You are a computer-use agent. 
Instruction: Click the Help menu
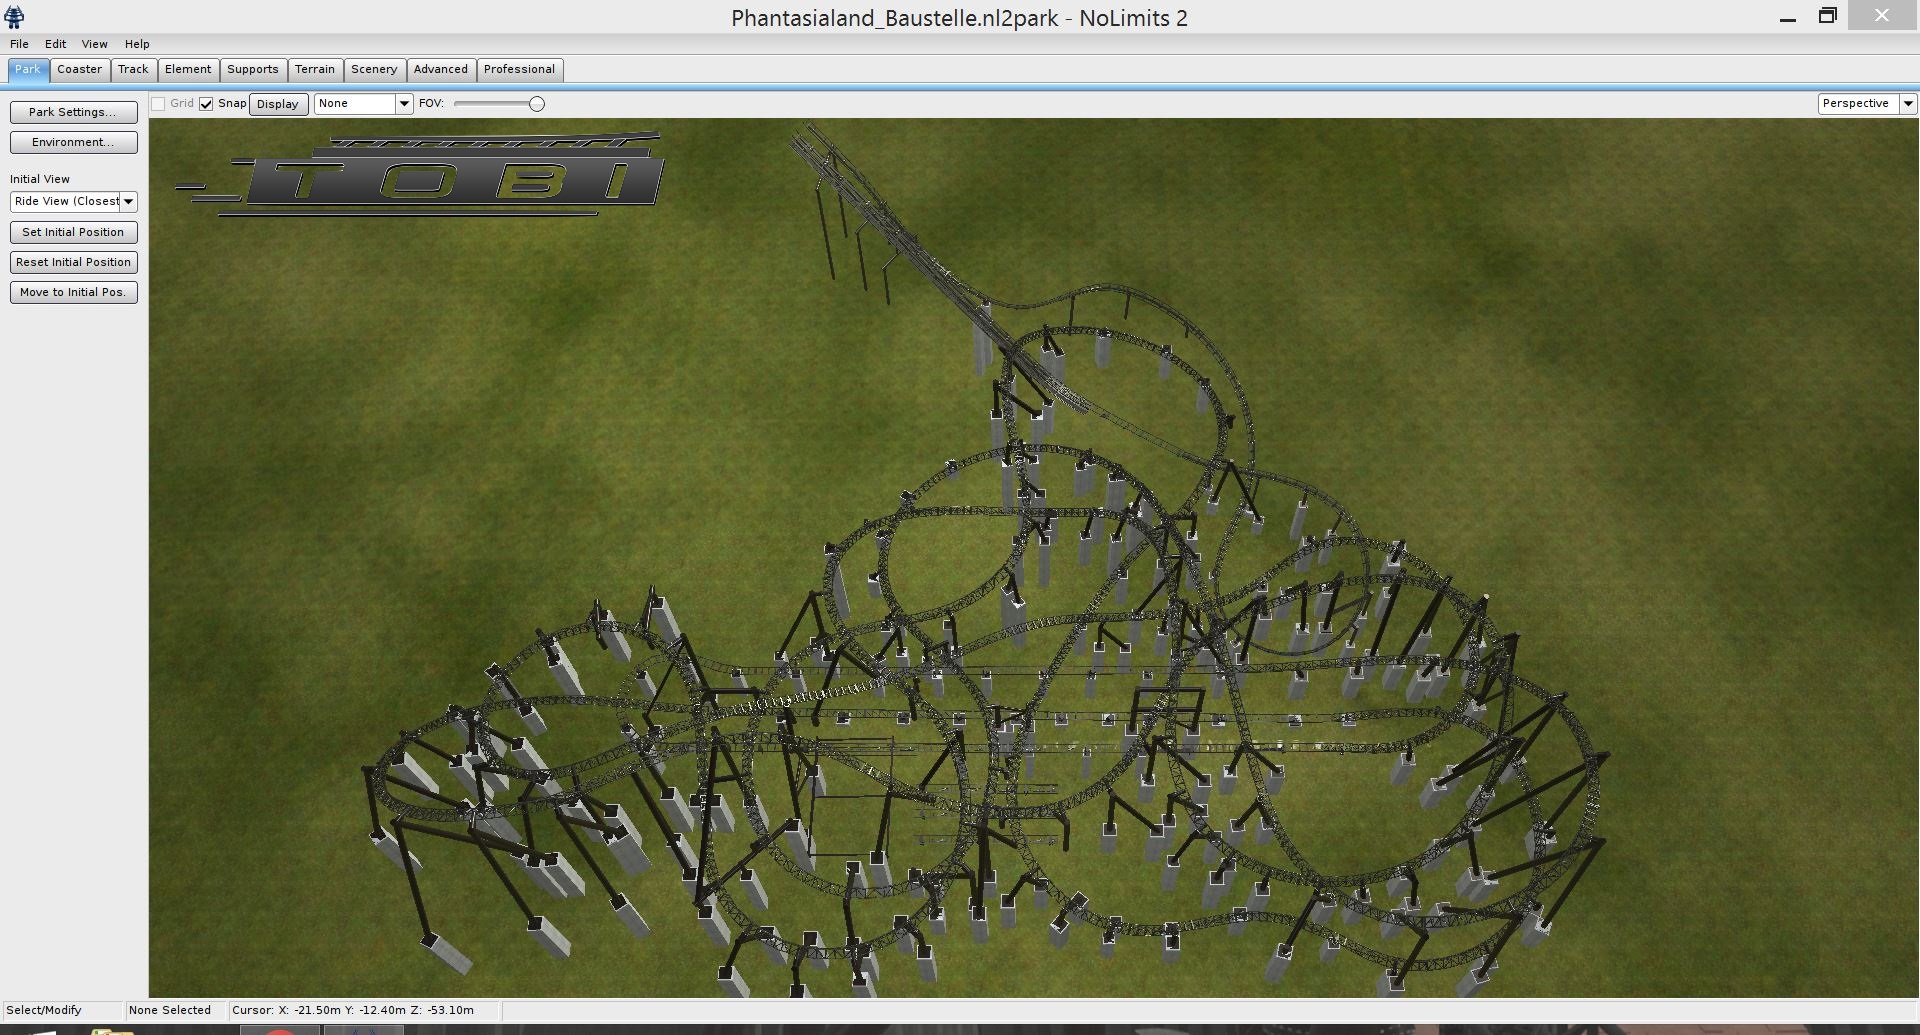click(137, 44)
